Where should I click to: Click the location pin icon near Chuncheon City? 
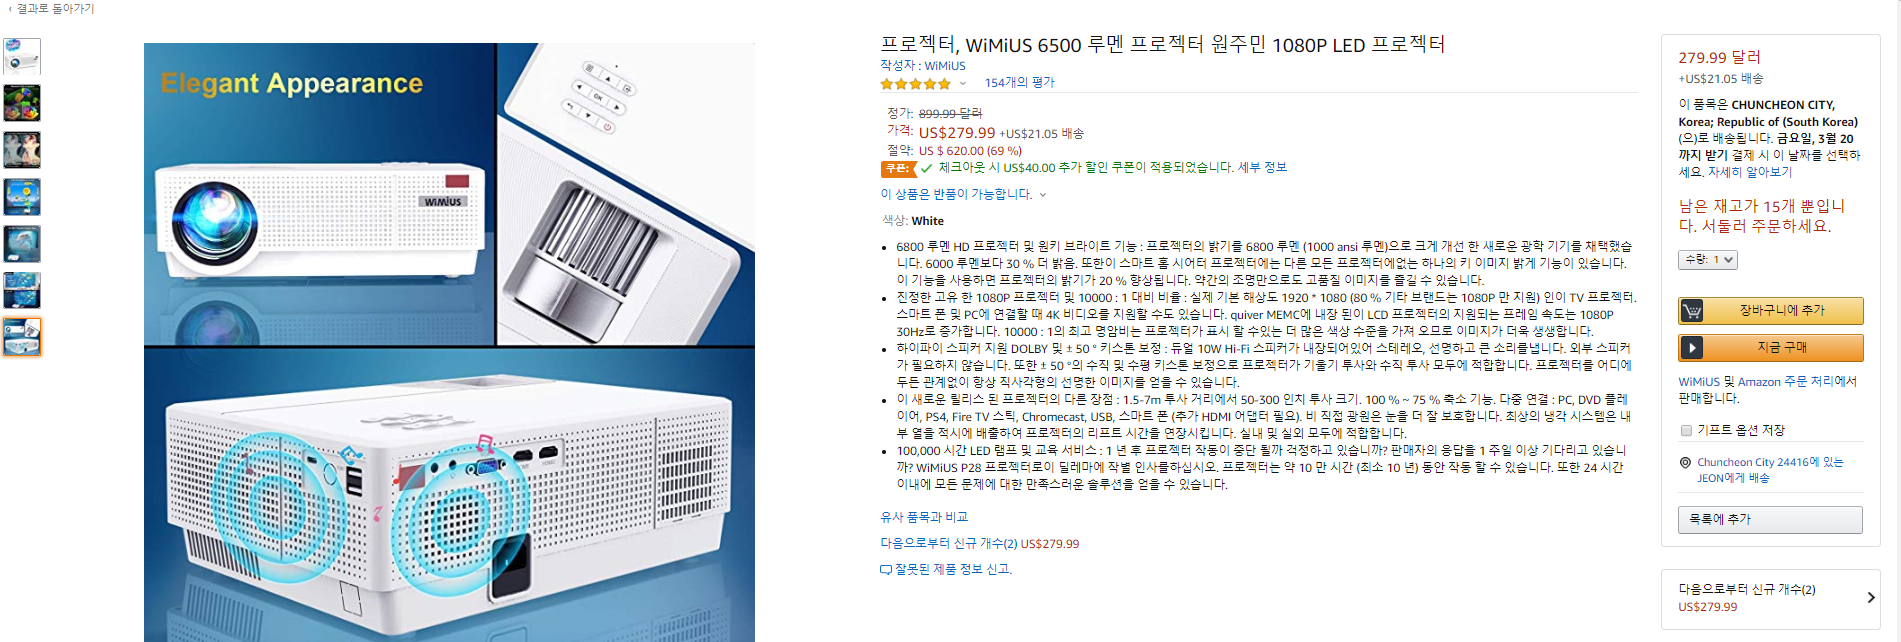click(1686, 463)
